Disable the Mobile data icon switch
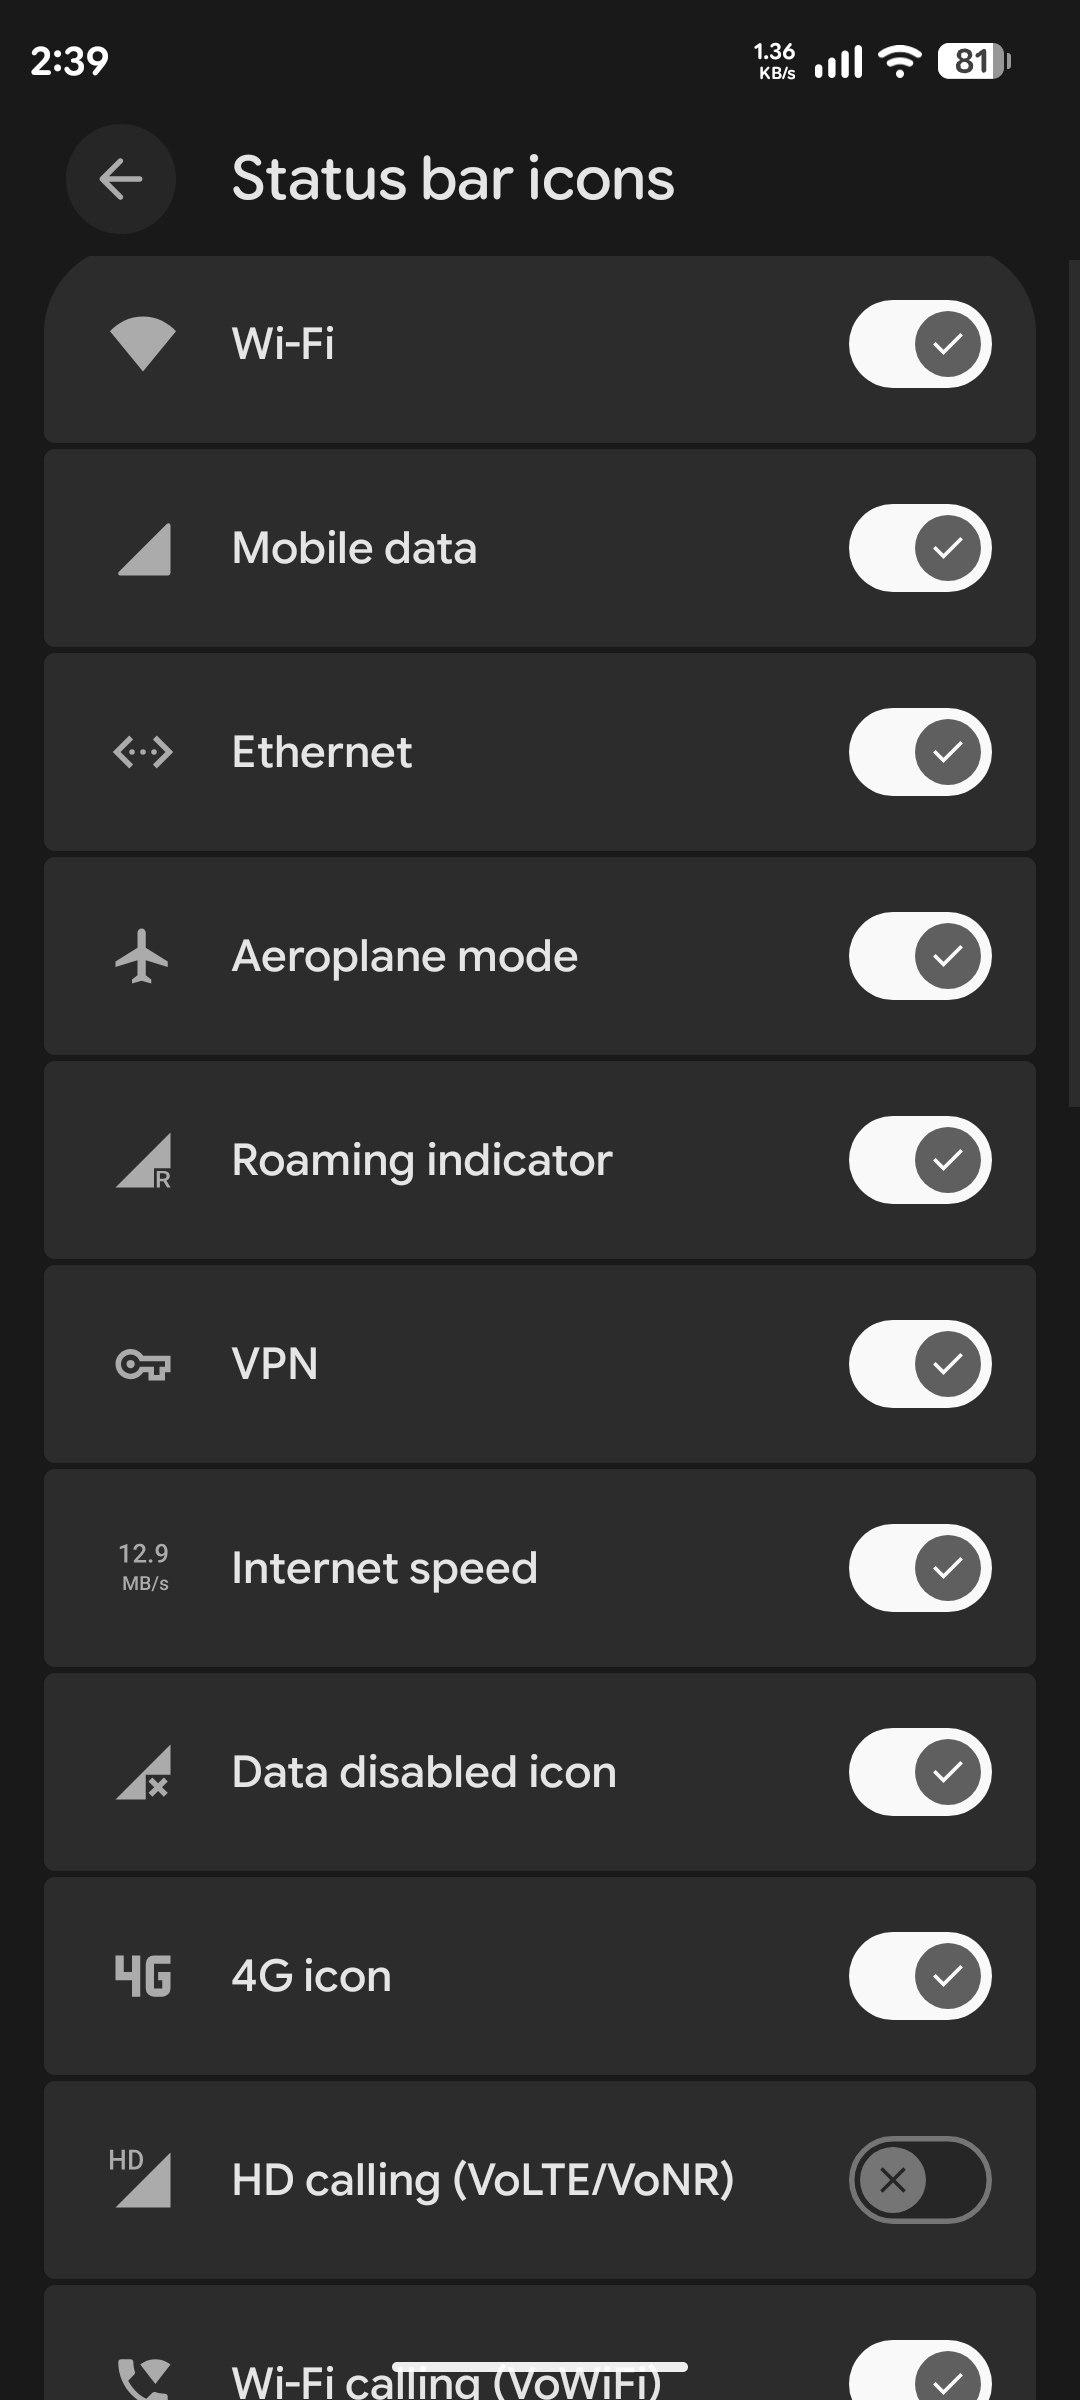1080x2400 pixels. point(919,548)
